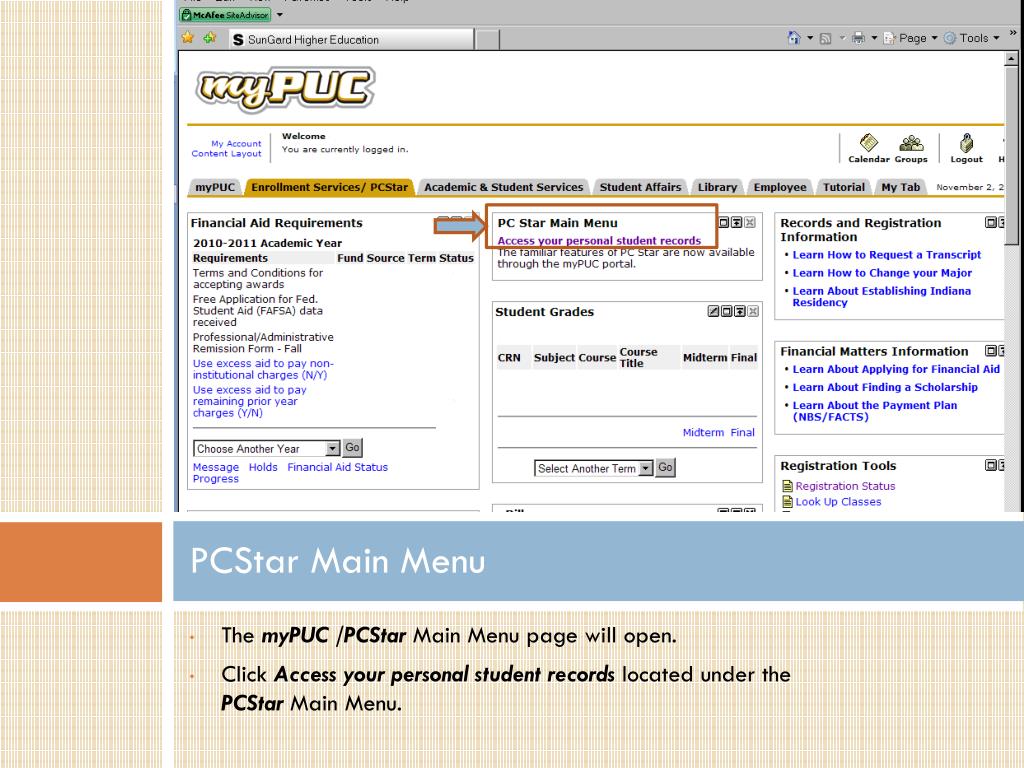Click the page vertical scrollbar up arrow
This screenshot has height=768, width=1024.
pyautogui.click(x=1011, y=58)
